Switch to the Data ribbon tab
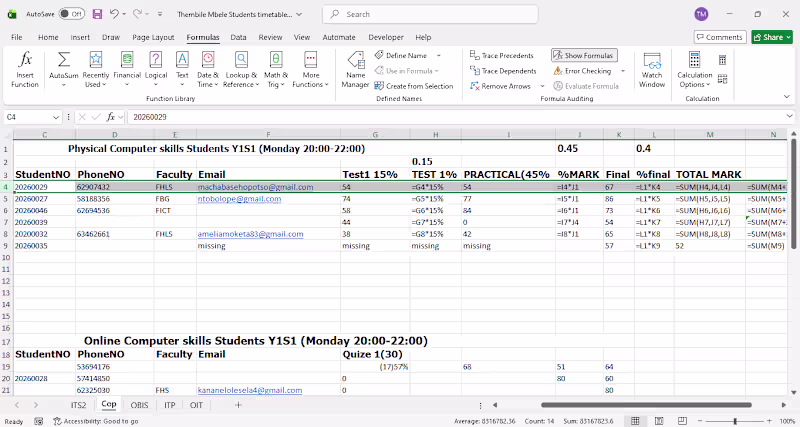800x427 pixels. point(238,37)
